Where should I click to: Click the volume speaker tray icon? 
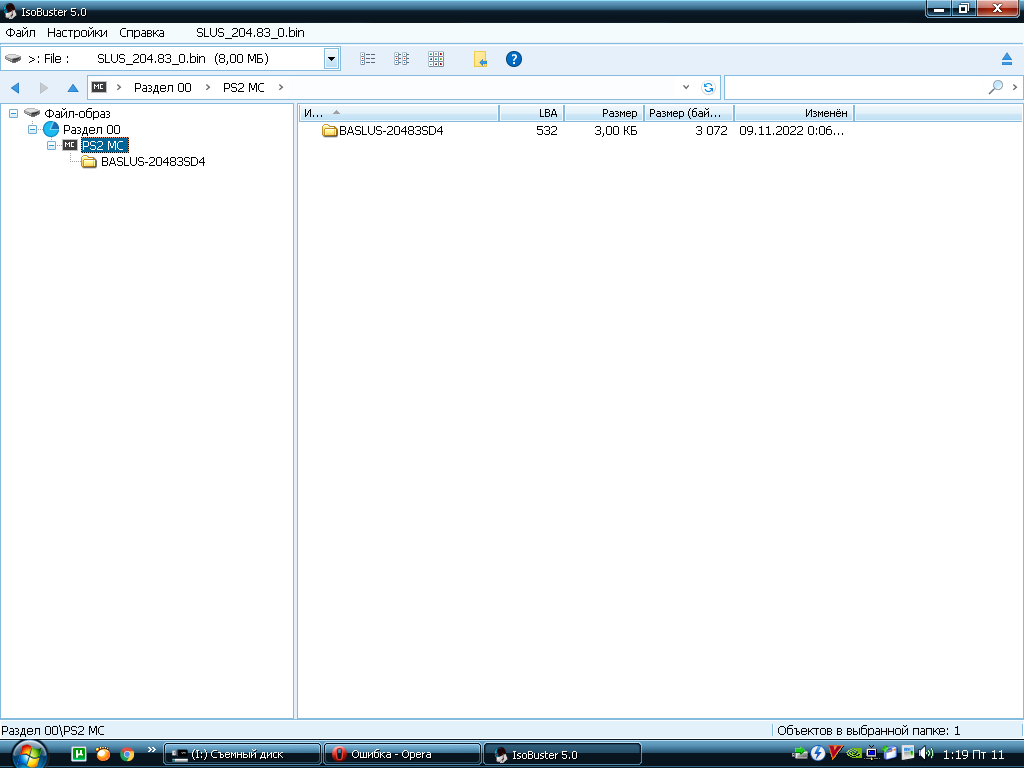coord(925,754)
